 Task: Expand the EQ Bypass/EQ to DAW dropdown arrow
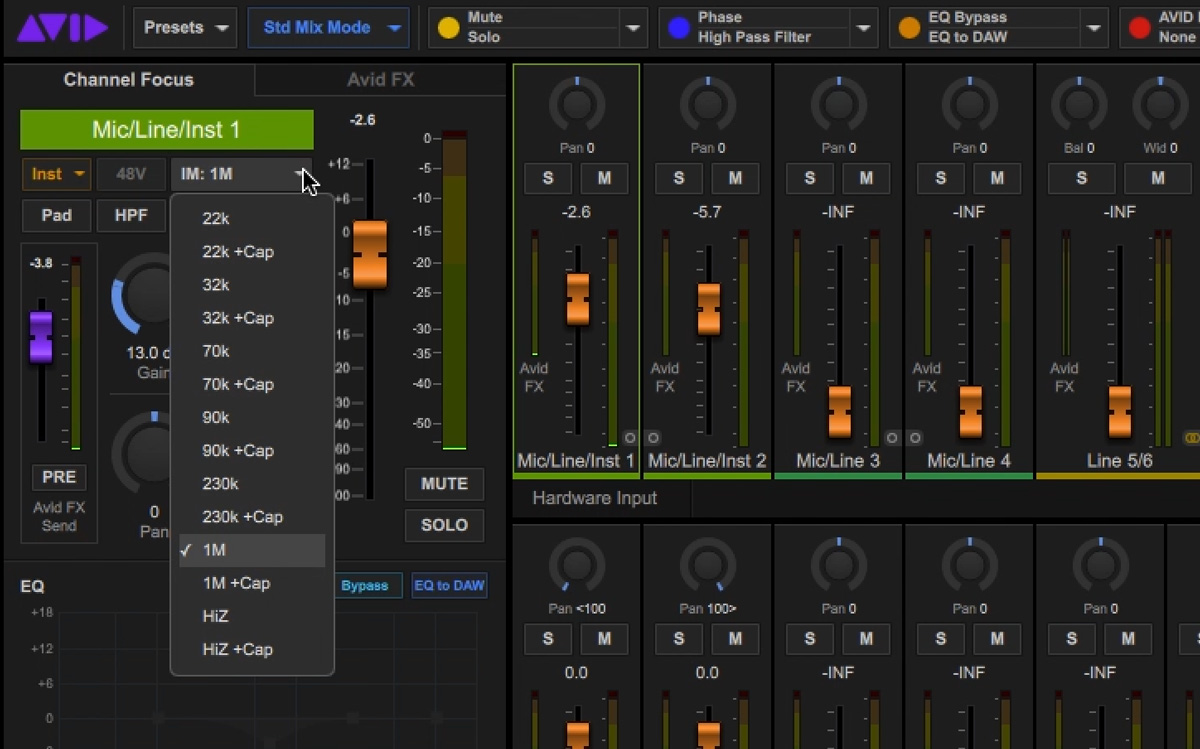click(x=1093, y=28)
